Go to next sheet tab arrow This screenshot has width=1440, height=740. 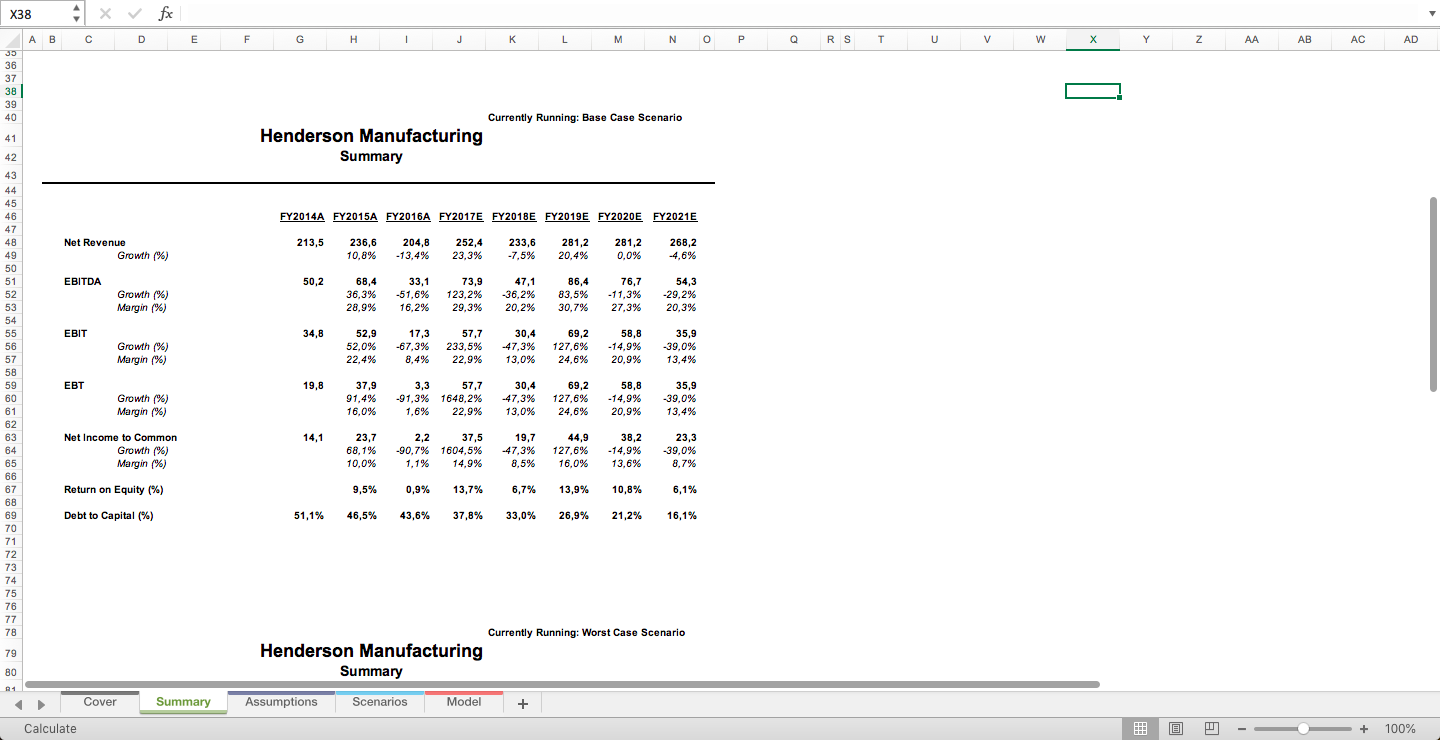(41, 704)
